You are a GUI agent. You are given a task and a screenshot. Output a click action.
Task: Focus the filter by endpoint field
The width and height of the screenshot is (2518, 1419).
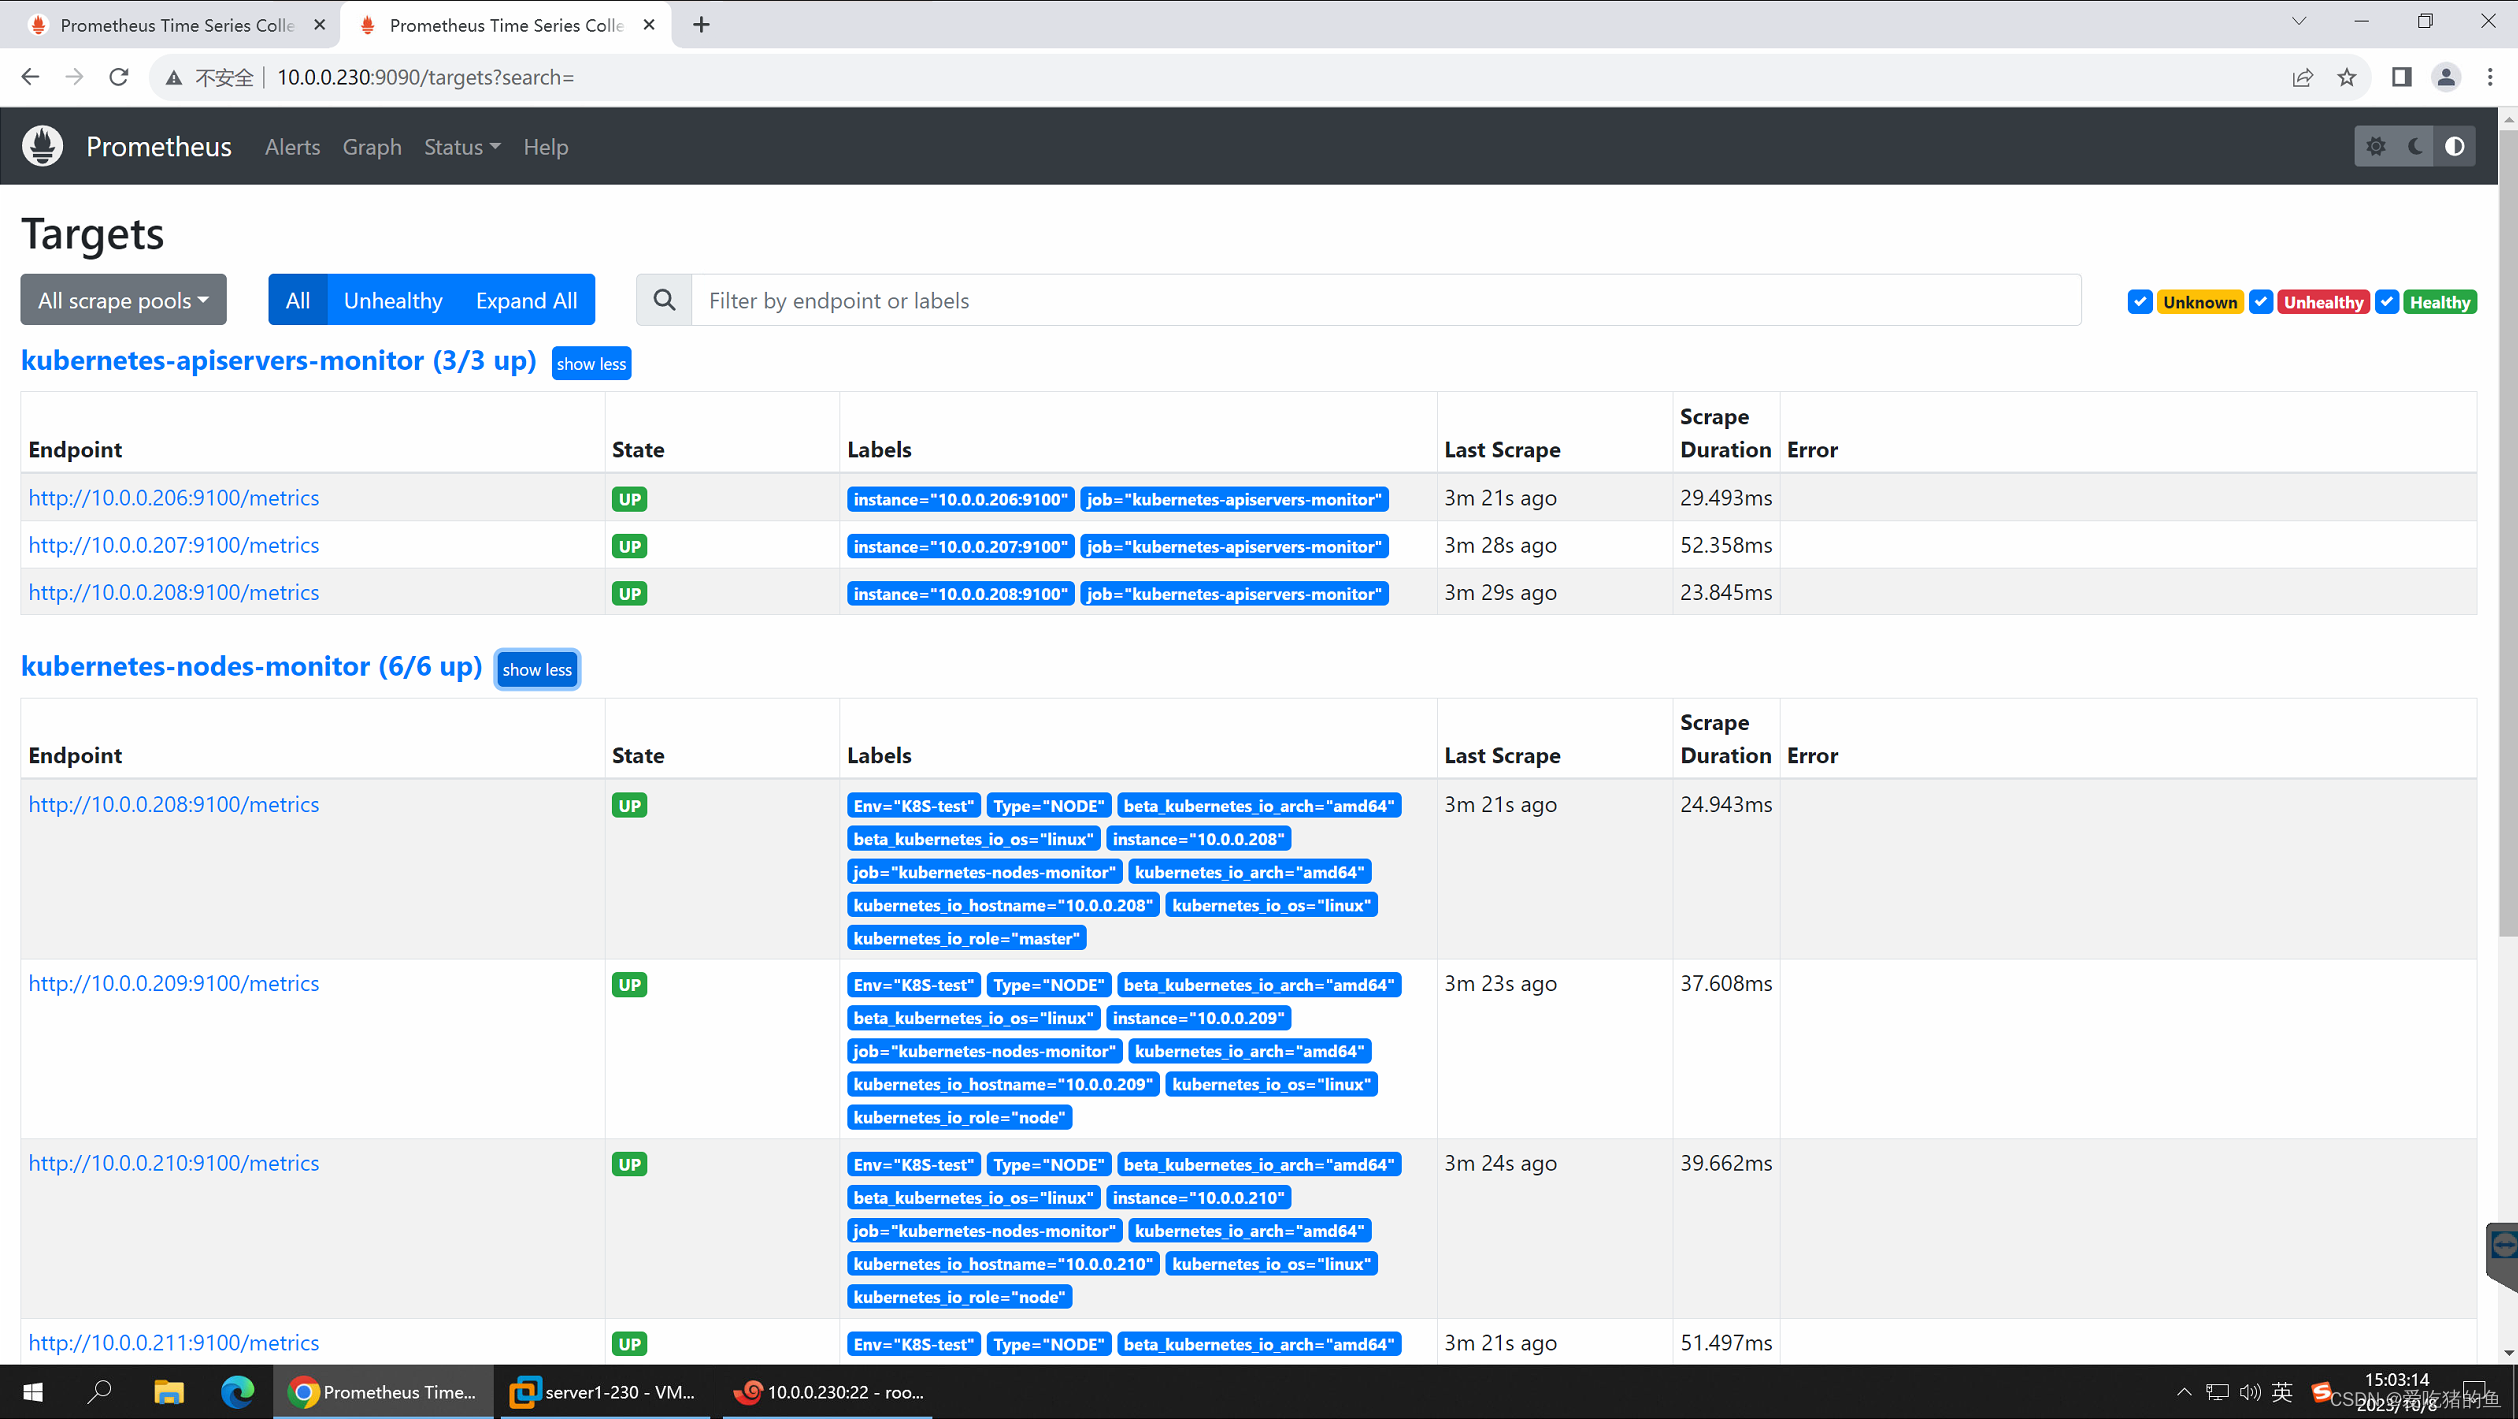[1385, 300]
